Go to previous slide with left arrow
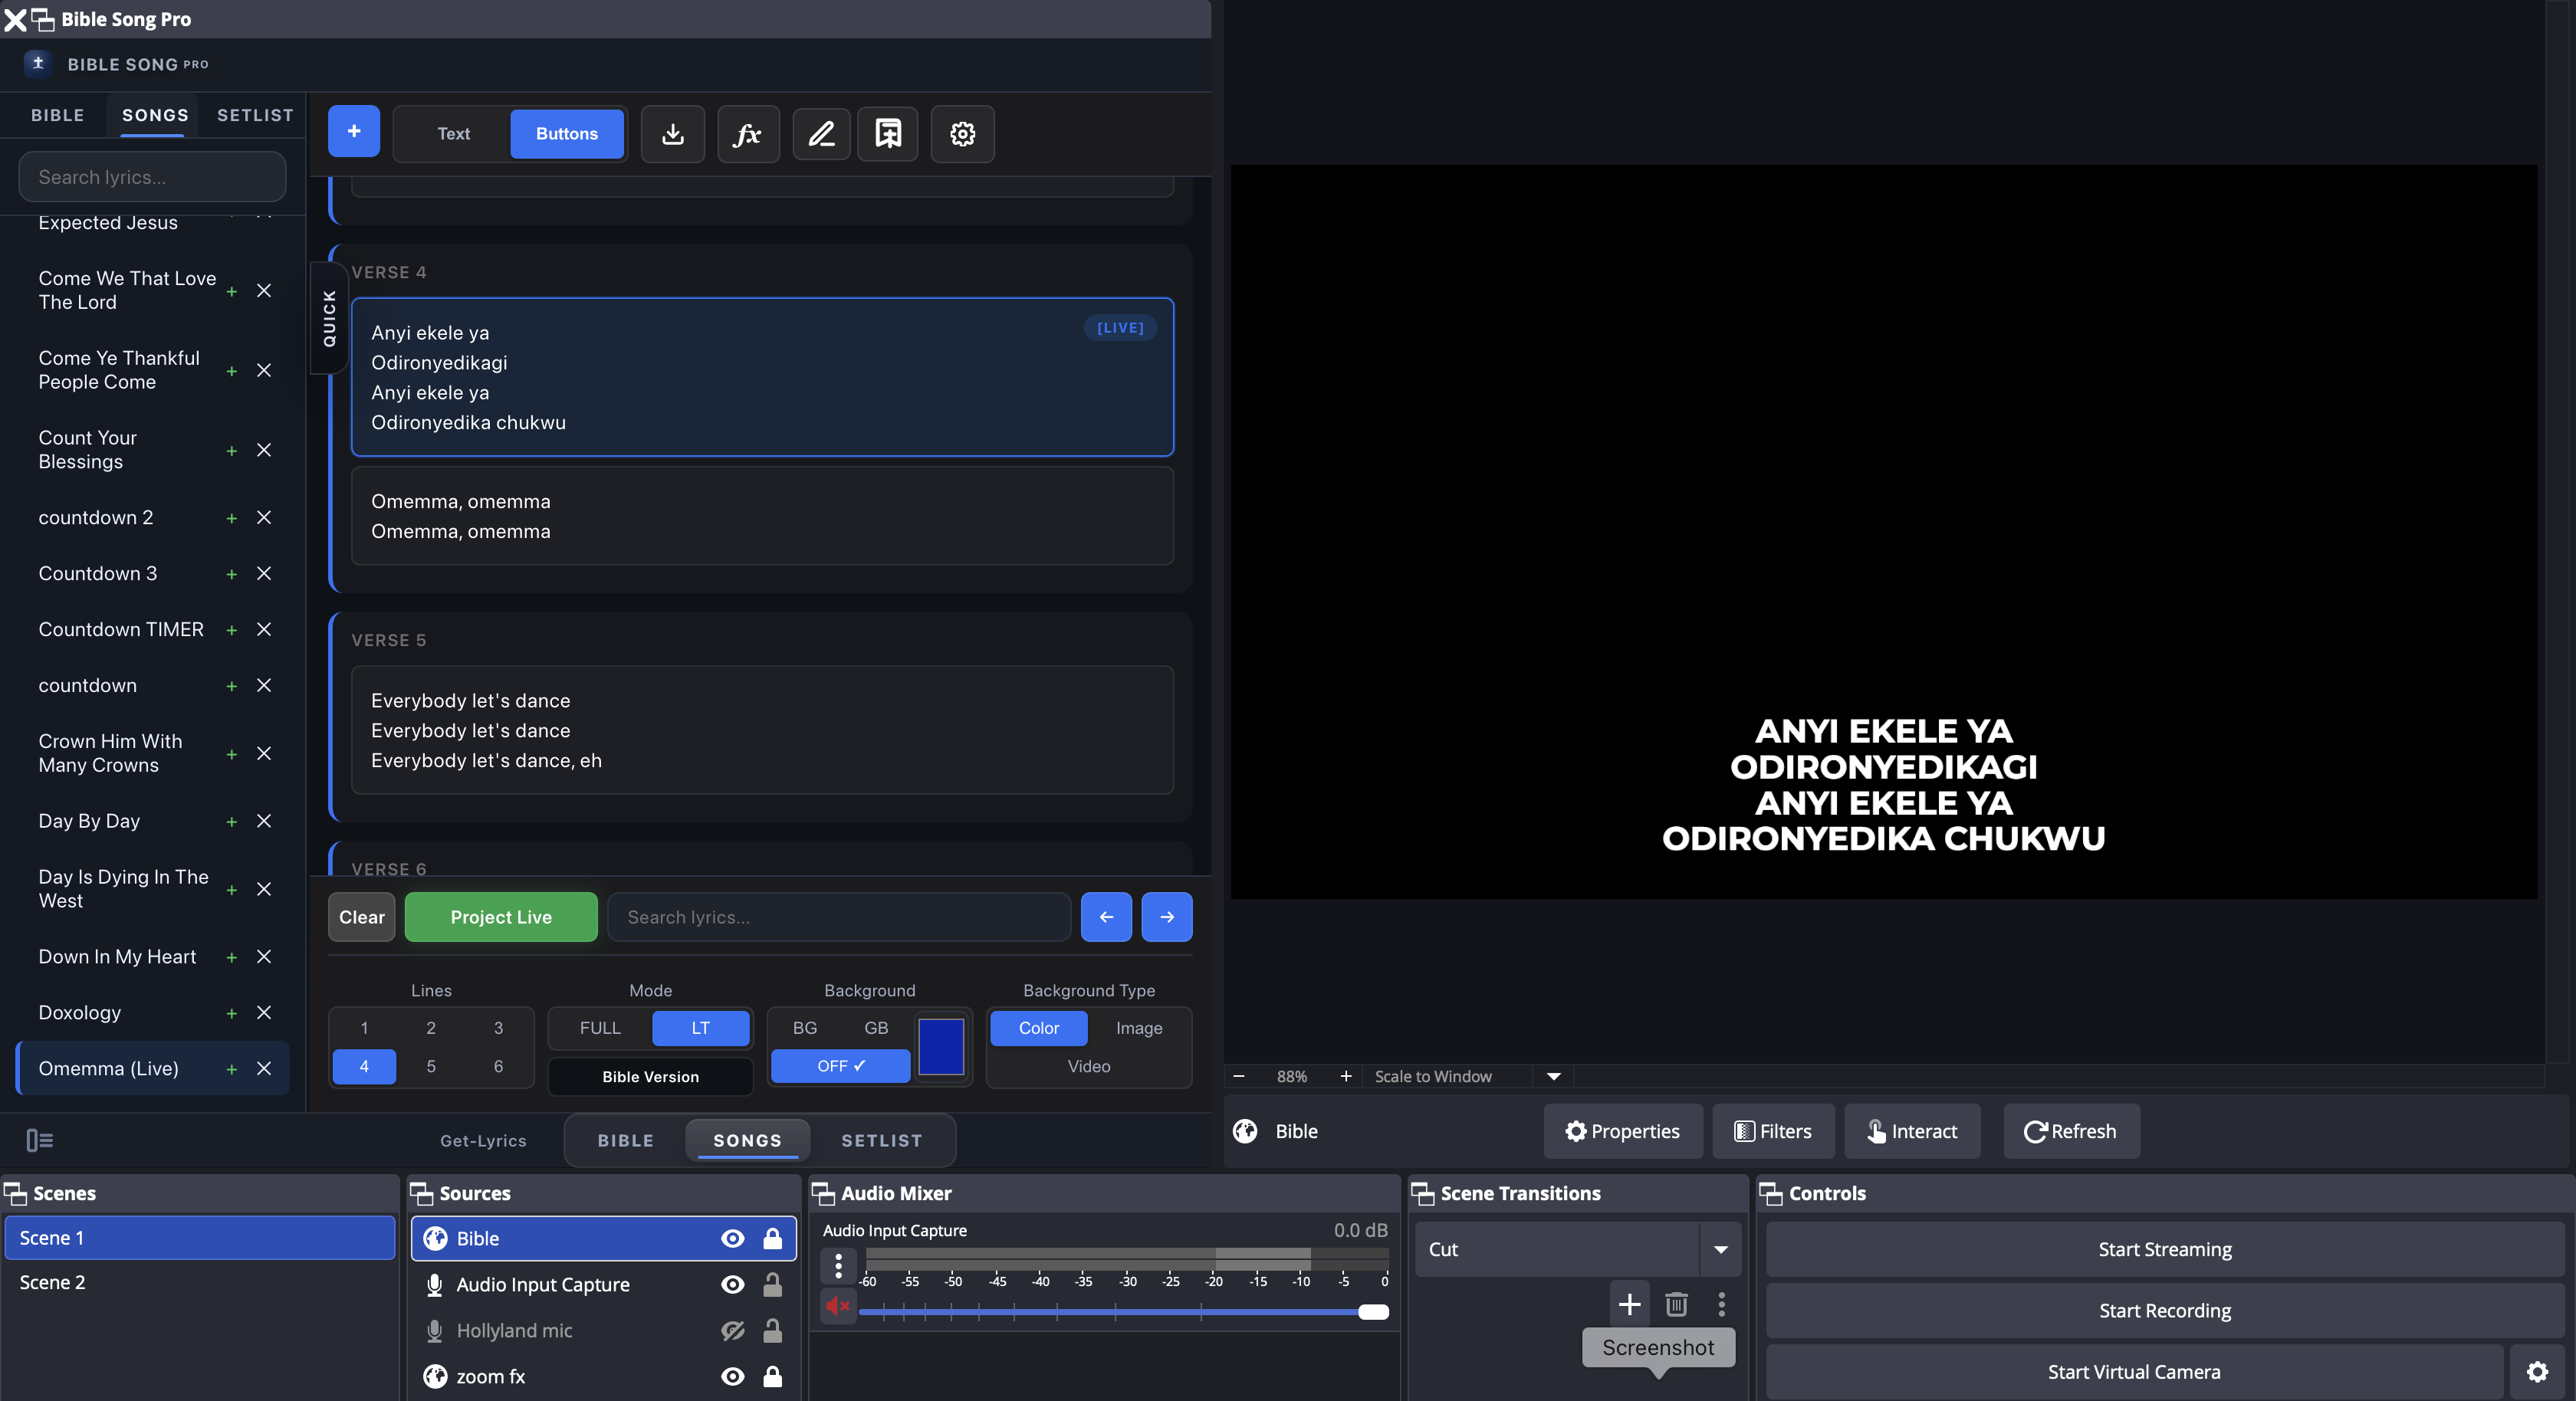Image resolution: width=2576 pixels, height=1401 pixels. (1106, 917)
